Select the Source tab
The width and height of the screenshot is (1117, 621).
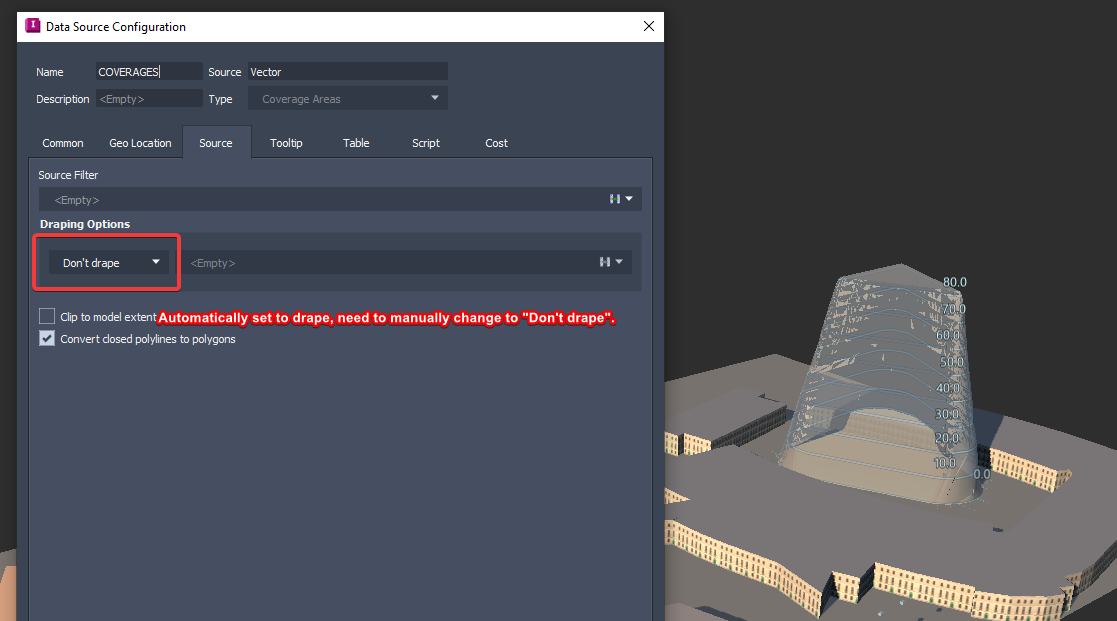(216, 142)
